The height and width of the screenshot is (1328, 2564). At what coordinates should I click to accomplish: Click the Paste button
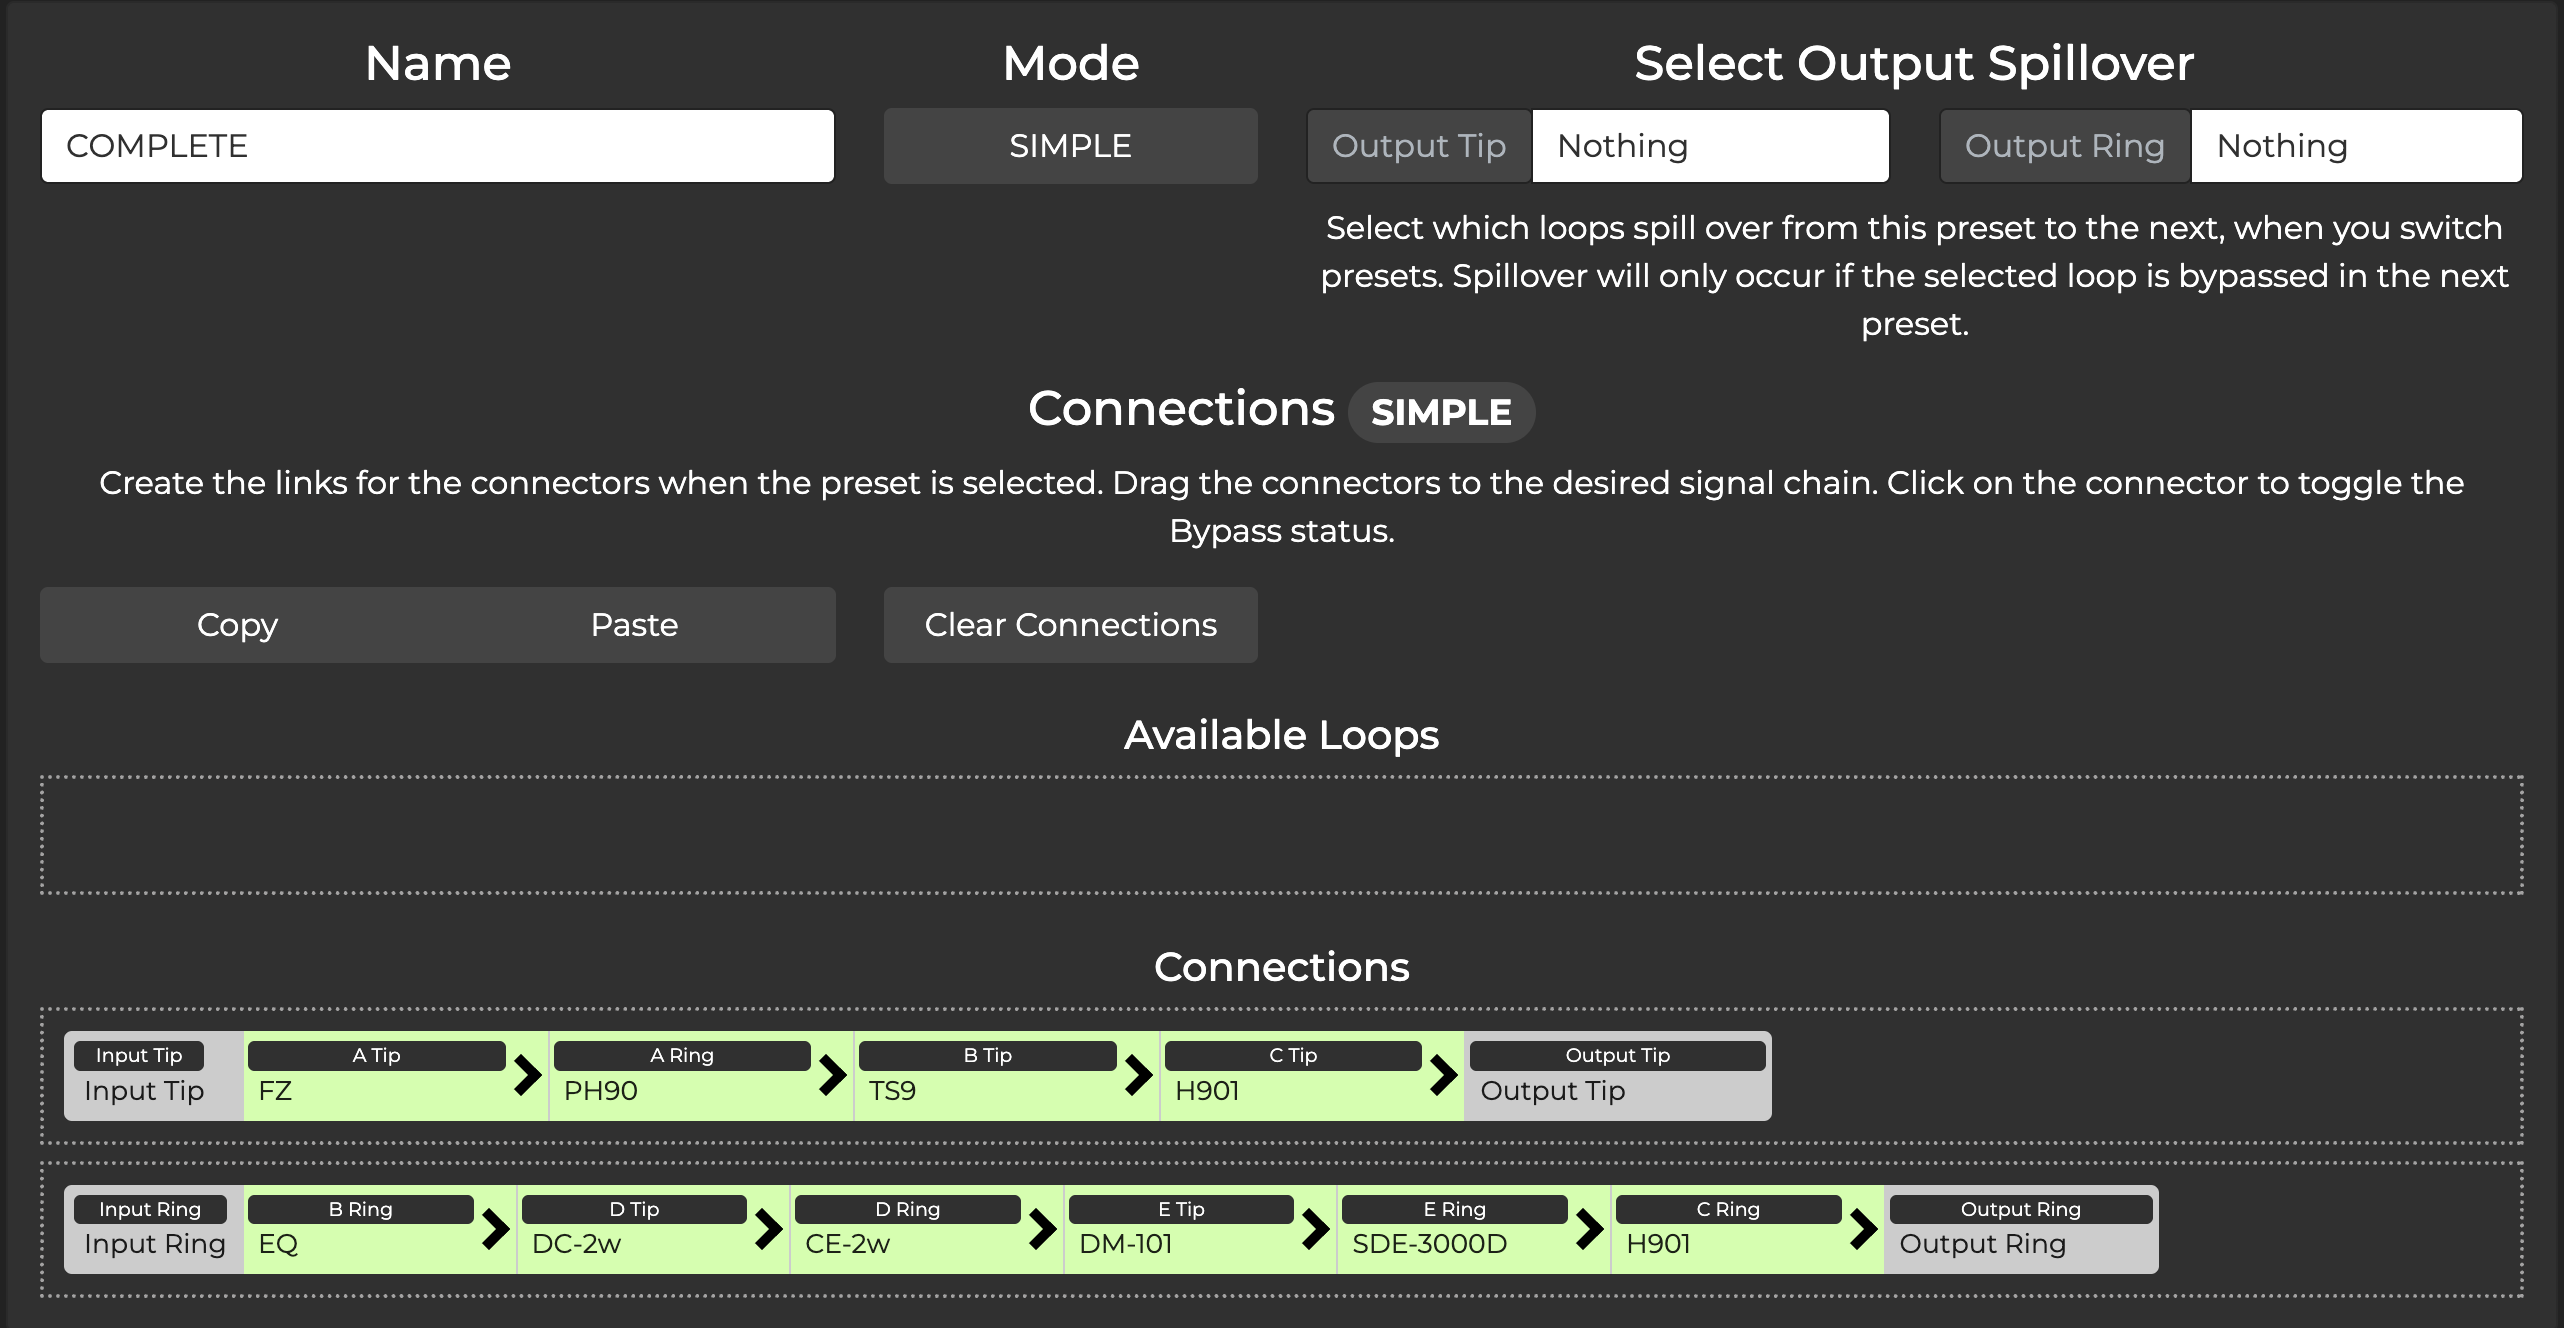634,625
